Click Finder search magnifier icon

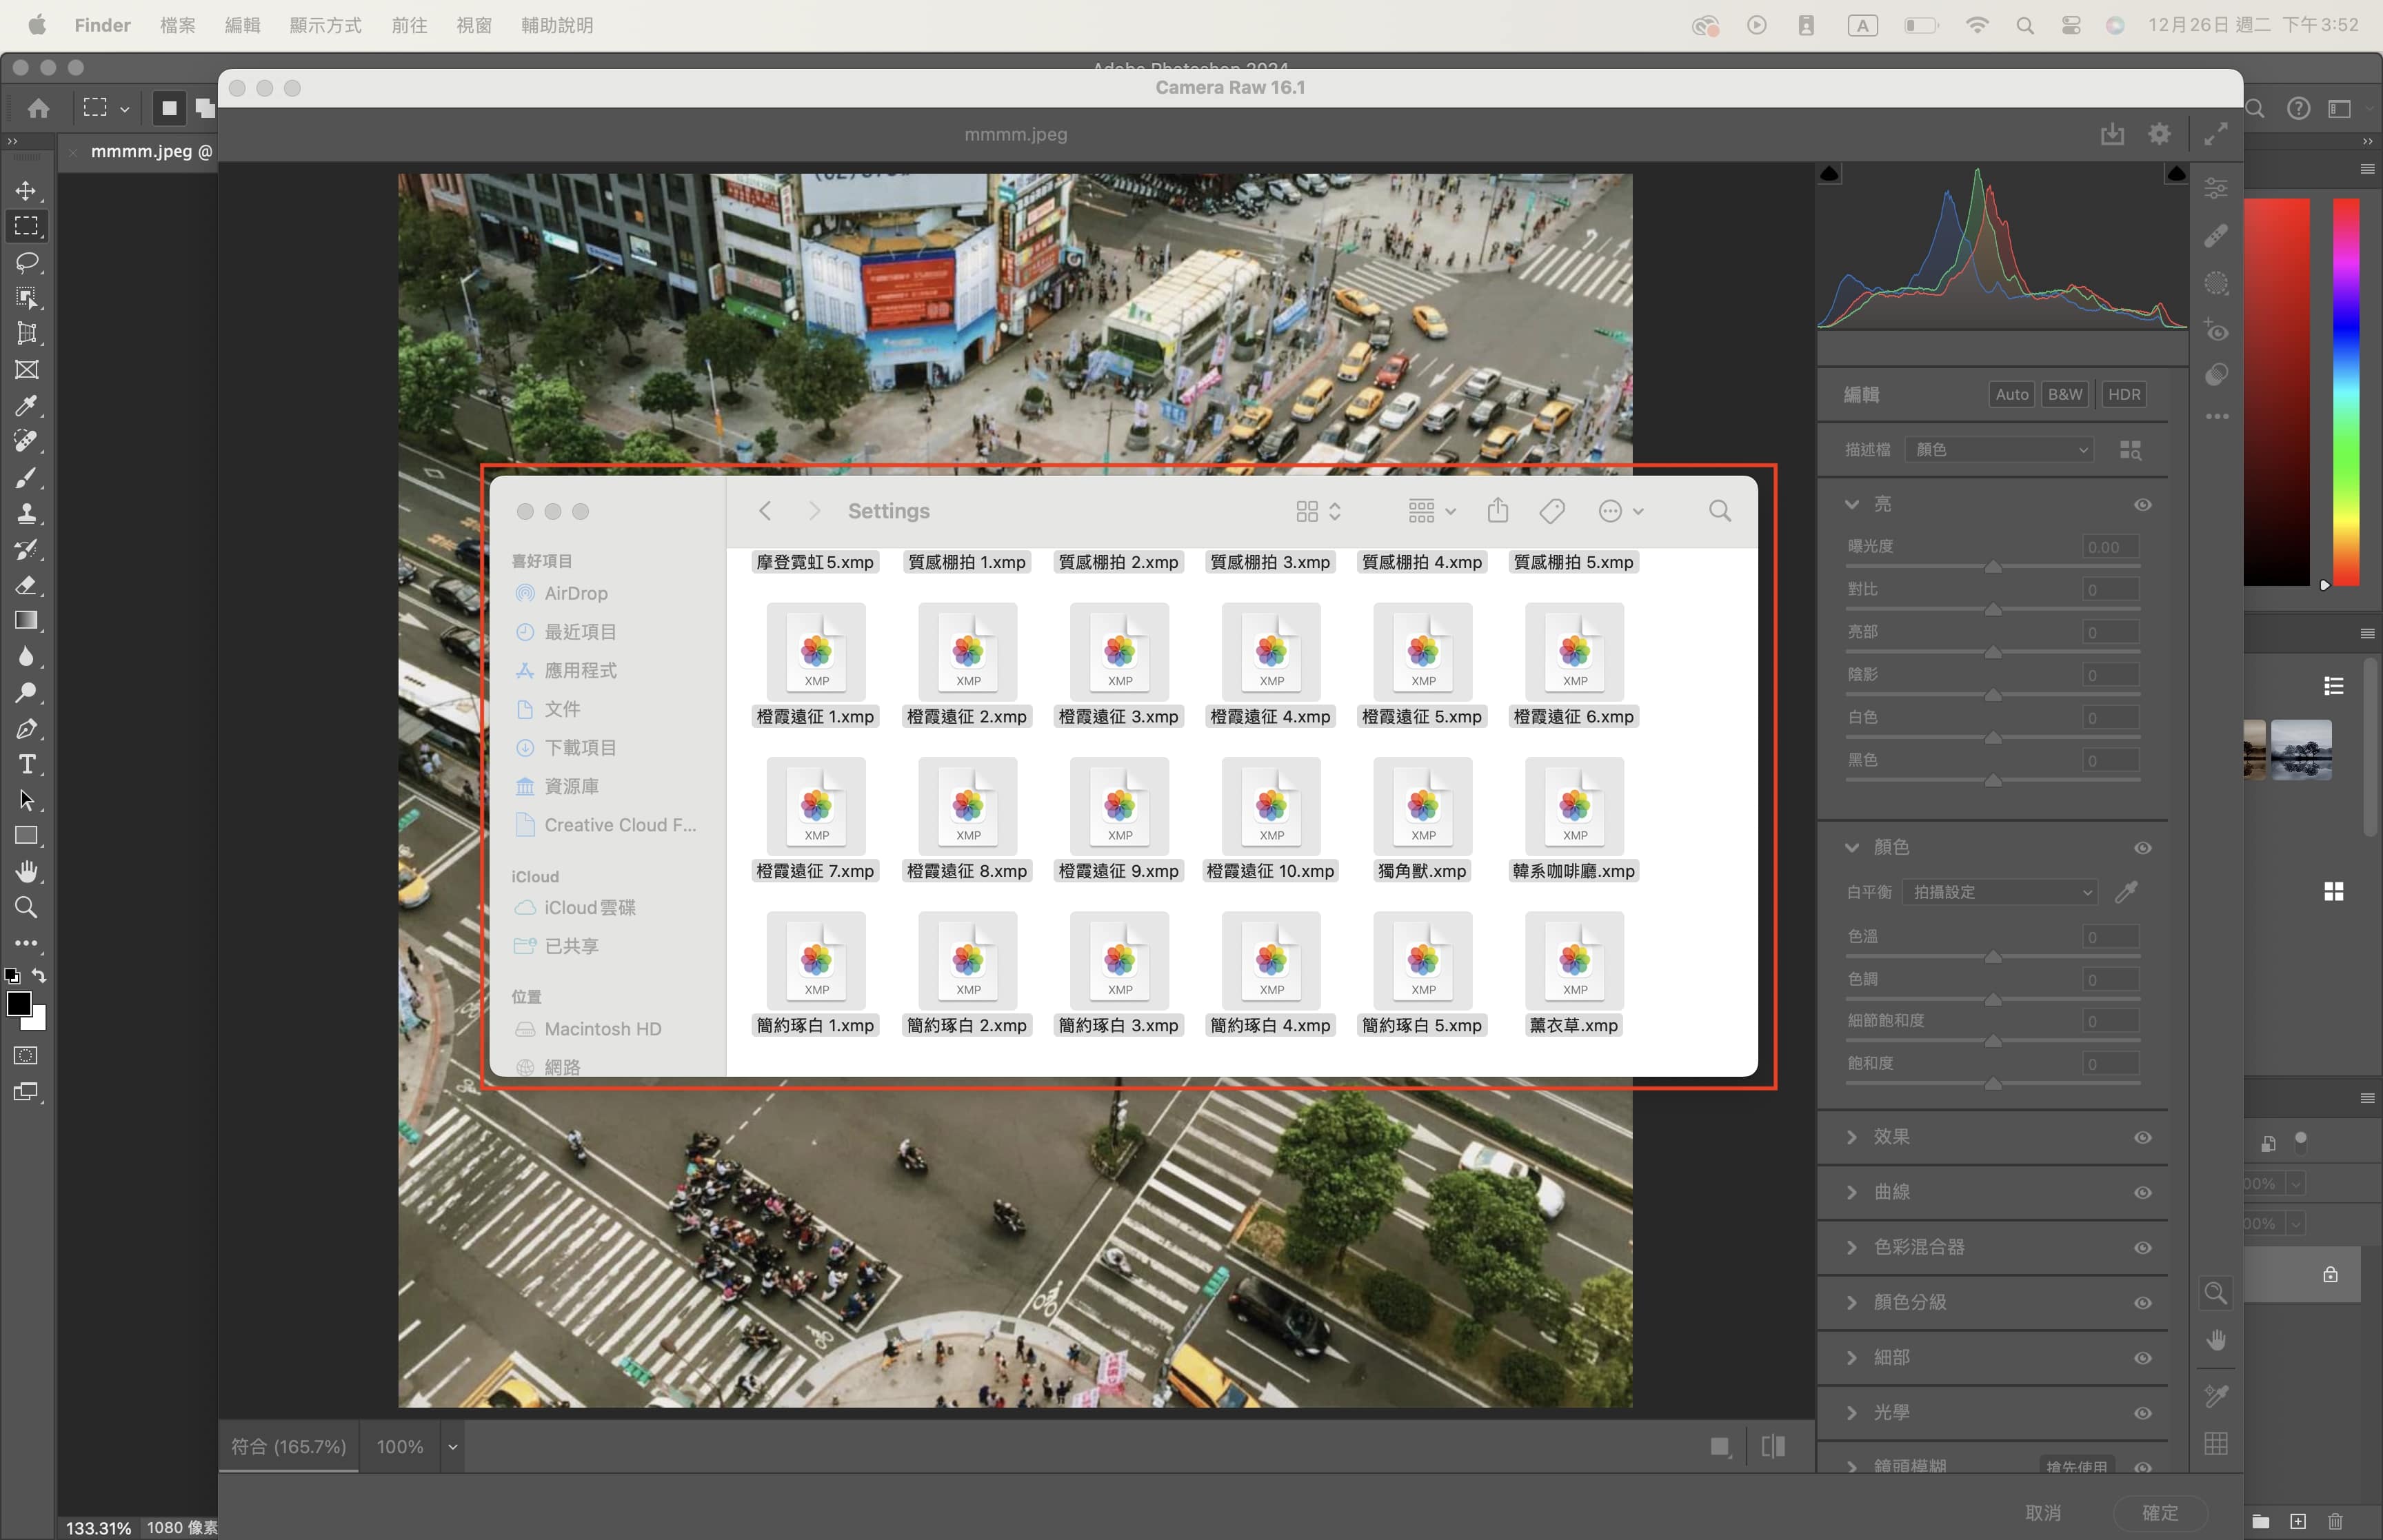(x=1719, y=511)
